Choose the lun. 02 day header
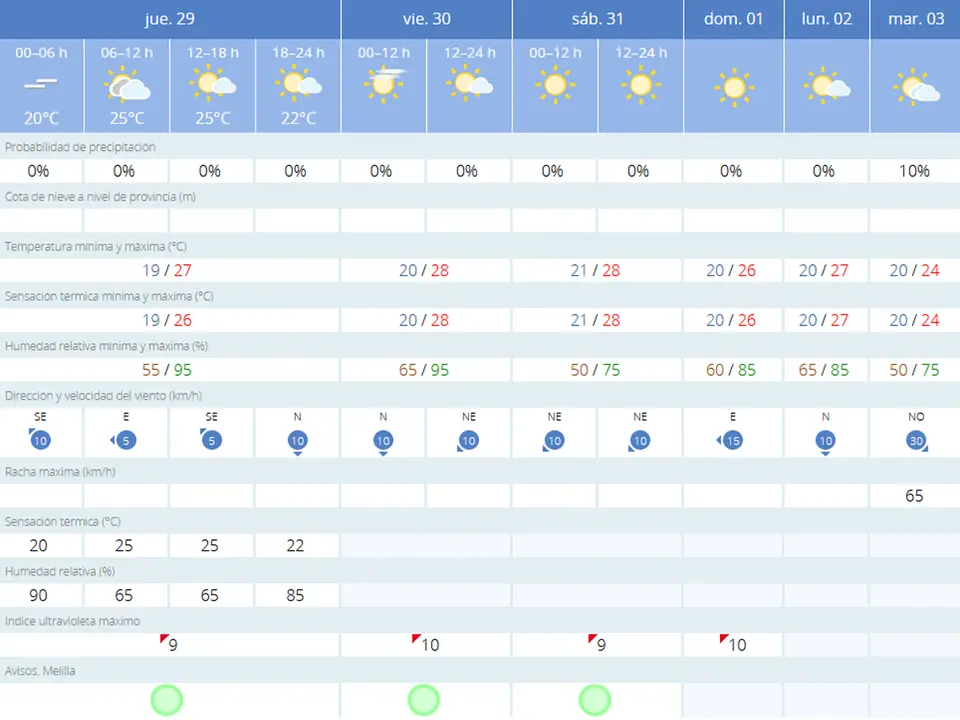 pos(827,19)
